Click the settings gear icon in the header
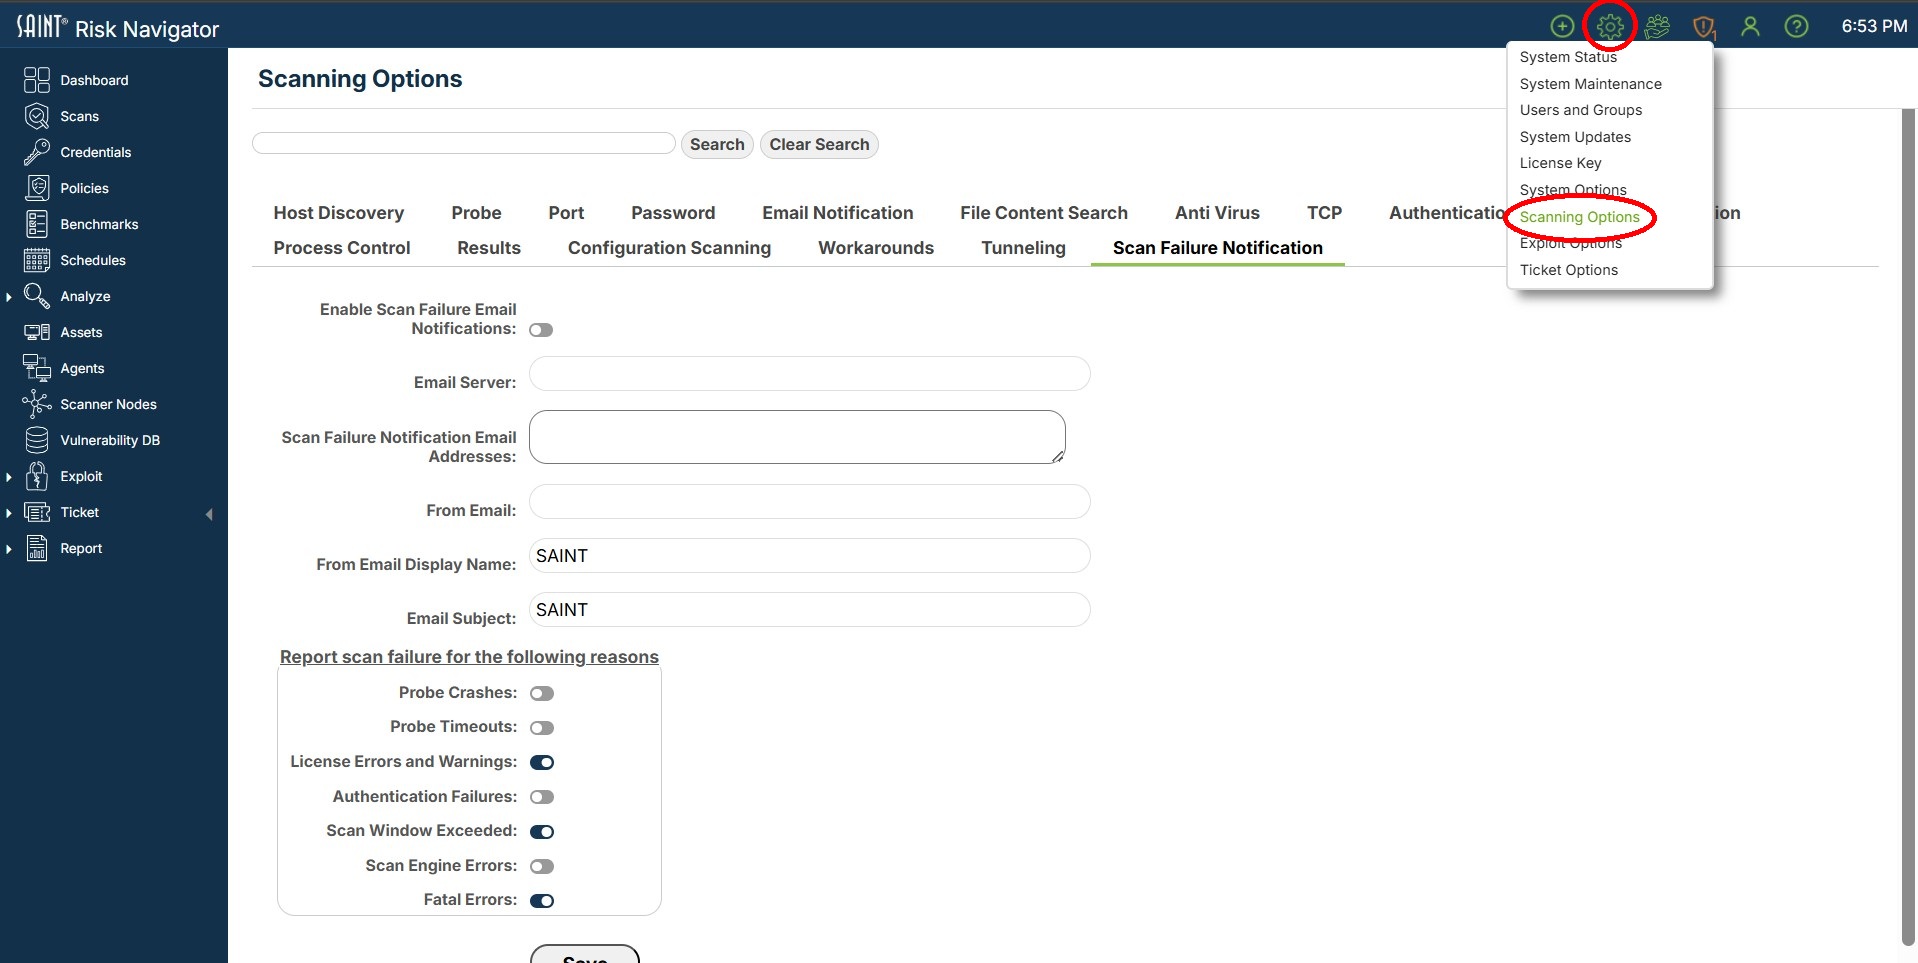The height and width of the screenshot is (963, 1918). coord(1610,27)
